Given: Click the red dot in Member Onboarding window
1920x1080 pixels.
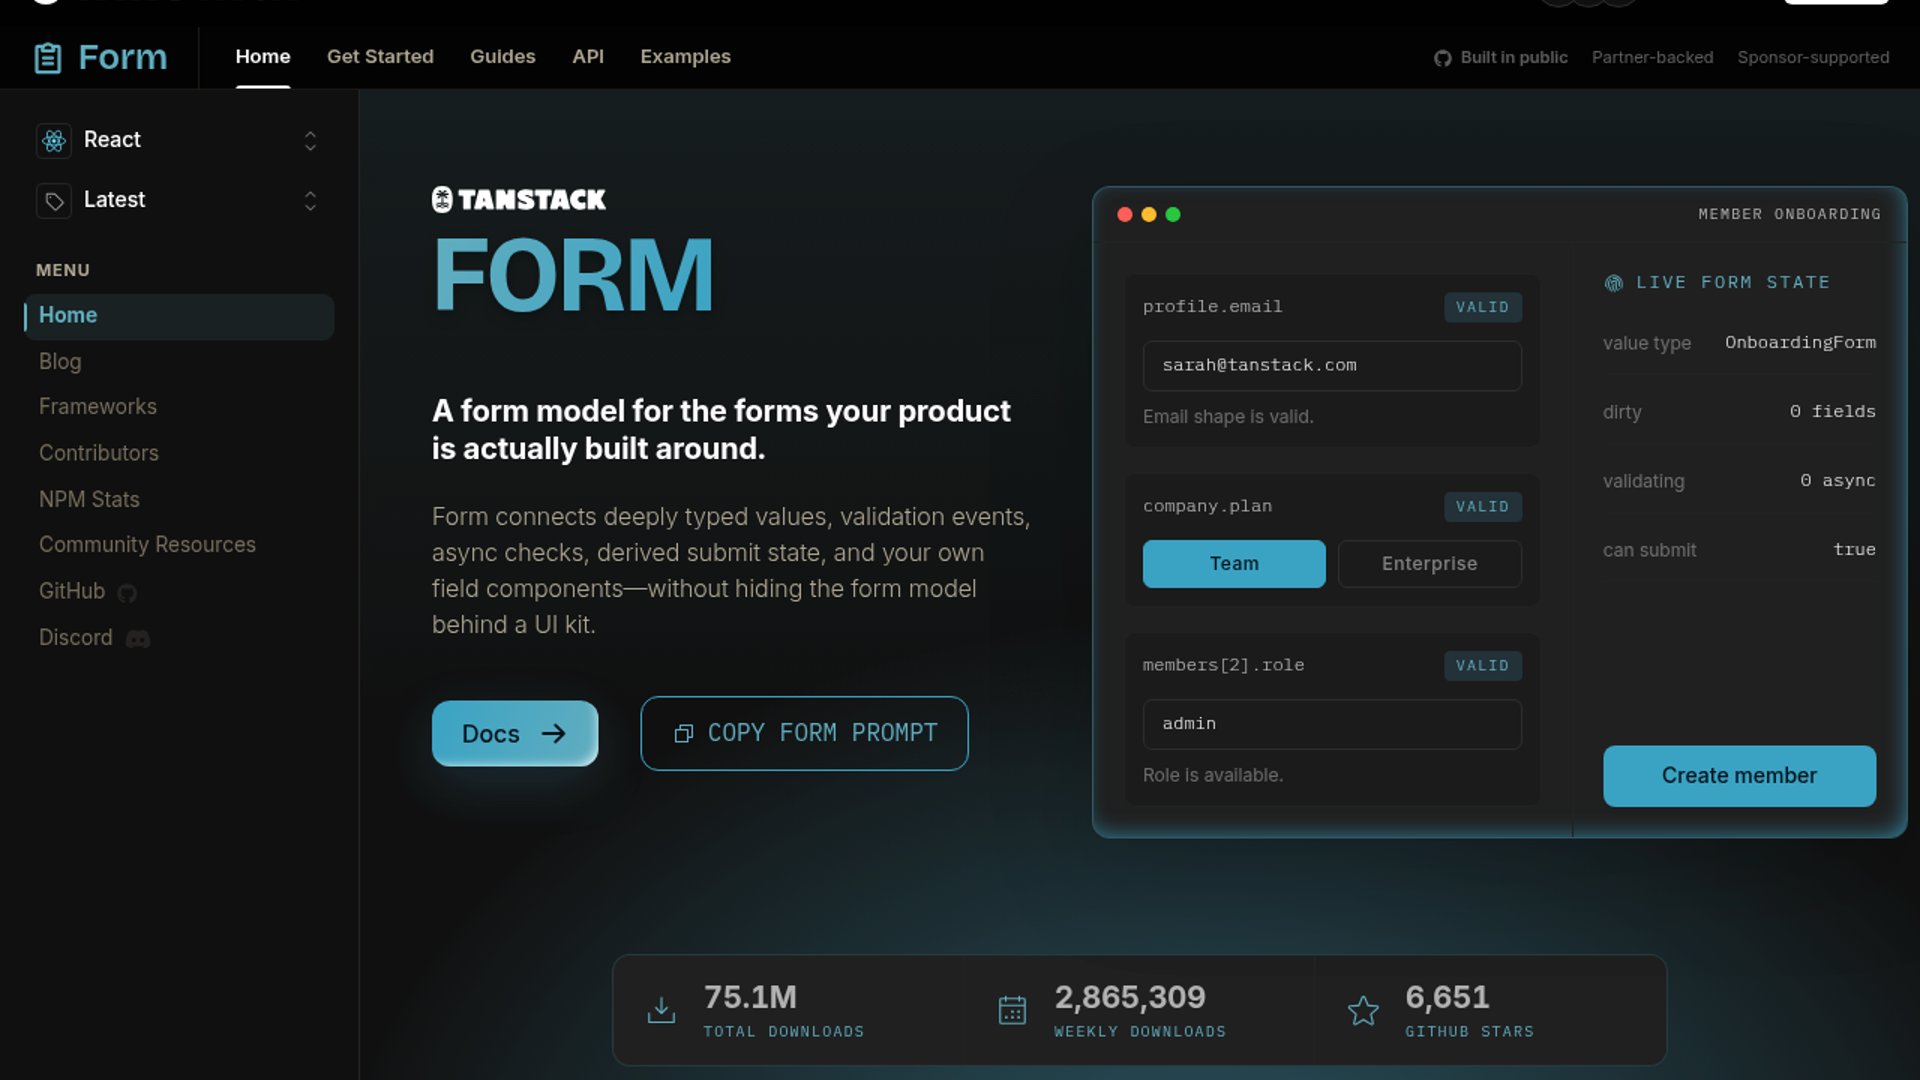Looking at the screenshot, I should click(1124, 215).
